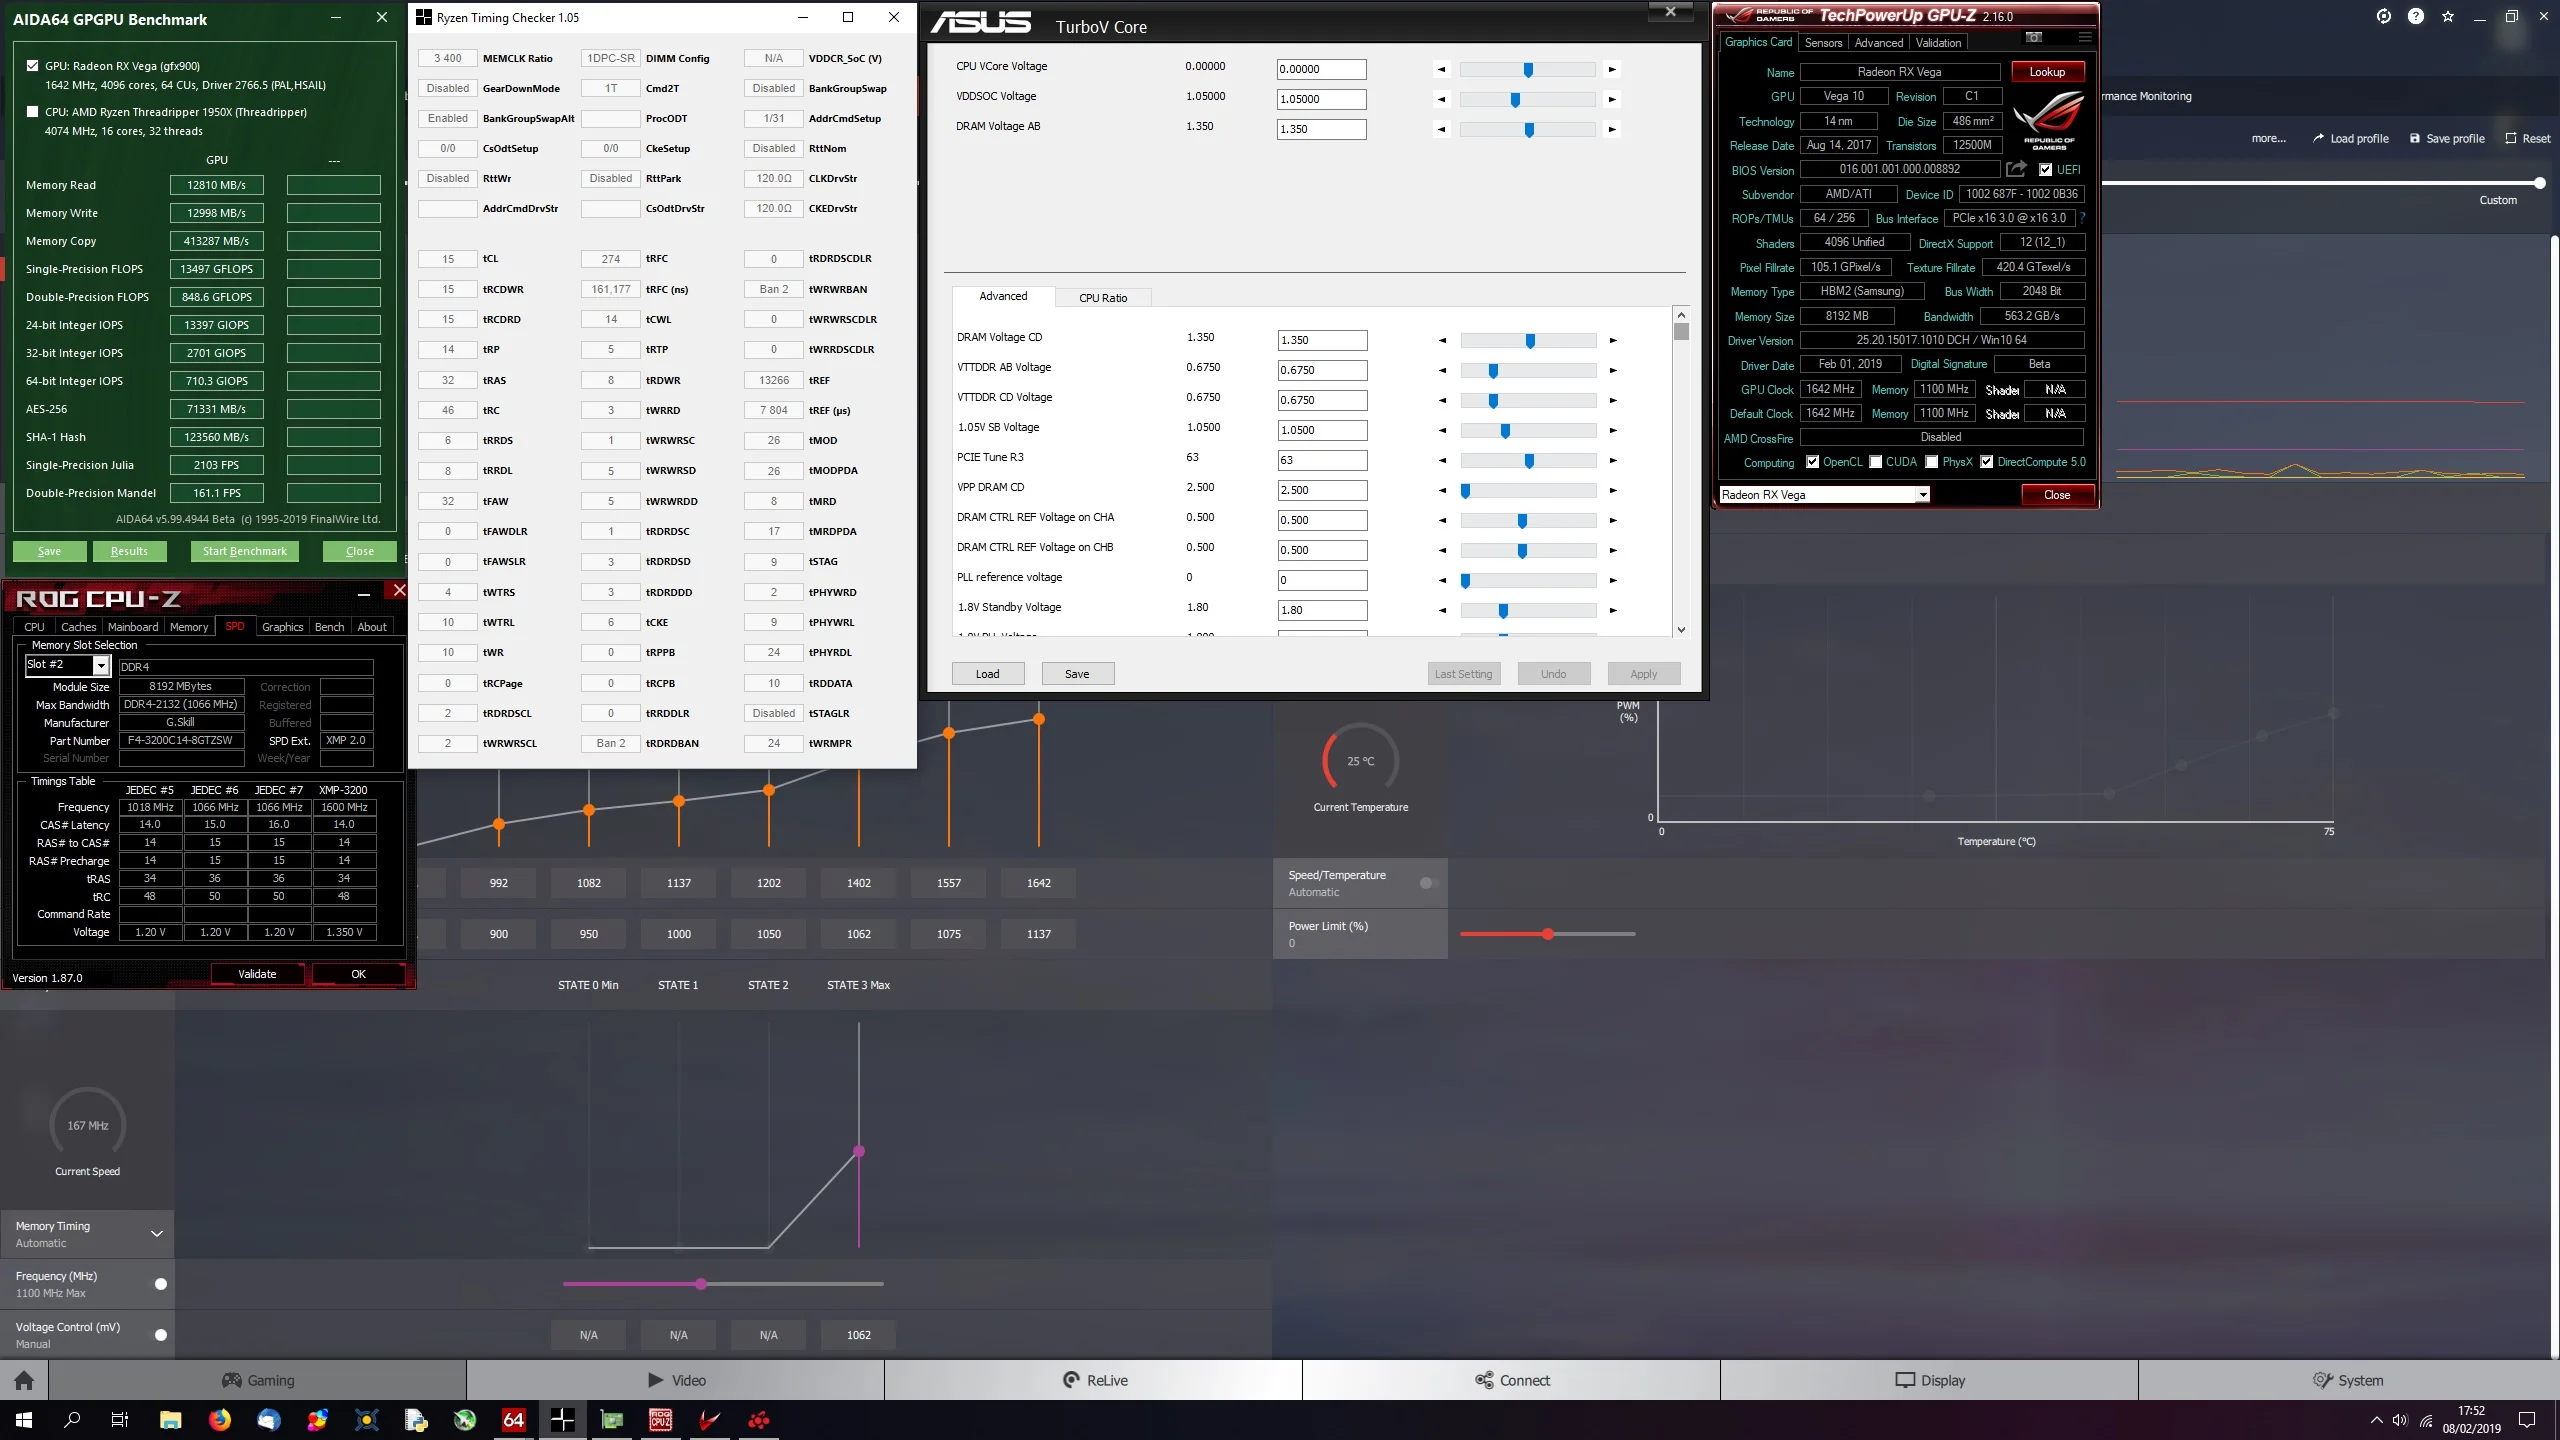The width and height of the screenshot is (2560, 1440).
Task: Open ROG CPU-Z from the taskbar
Action: [x=661, y=1420]
